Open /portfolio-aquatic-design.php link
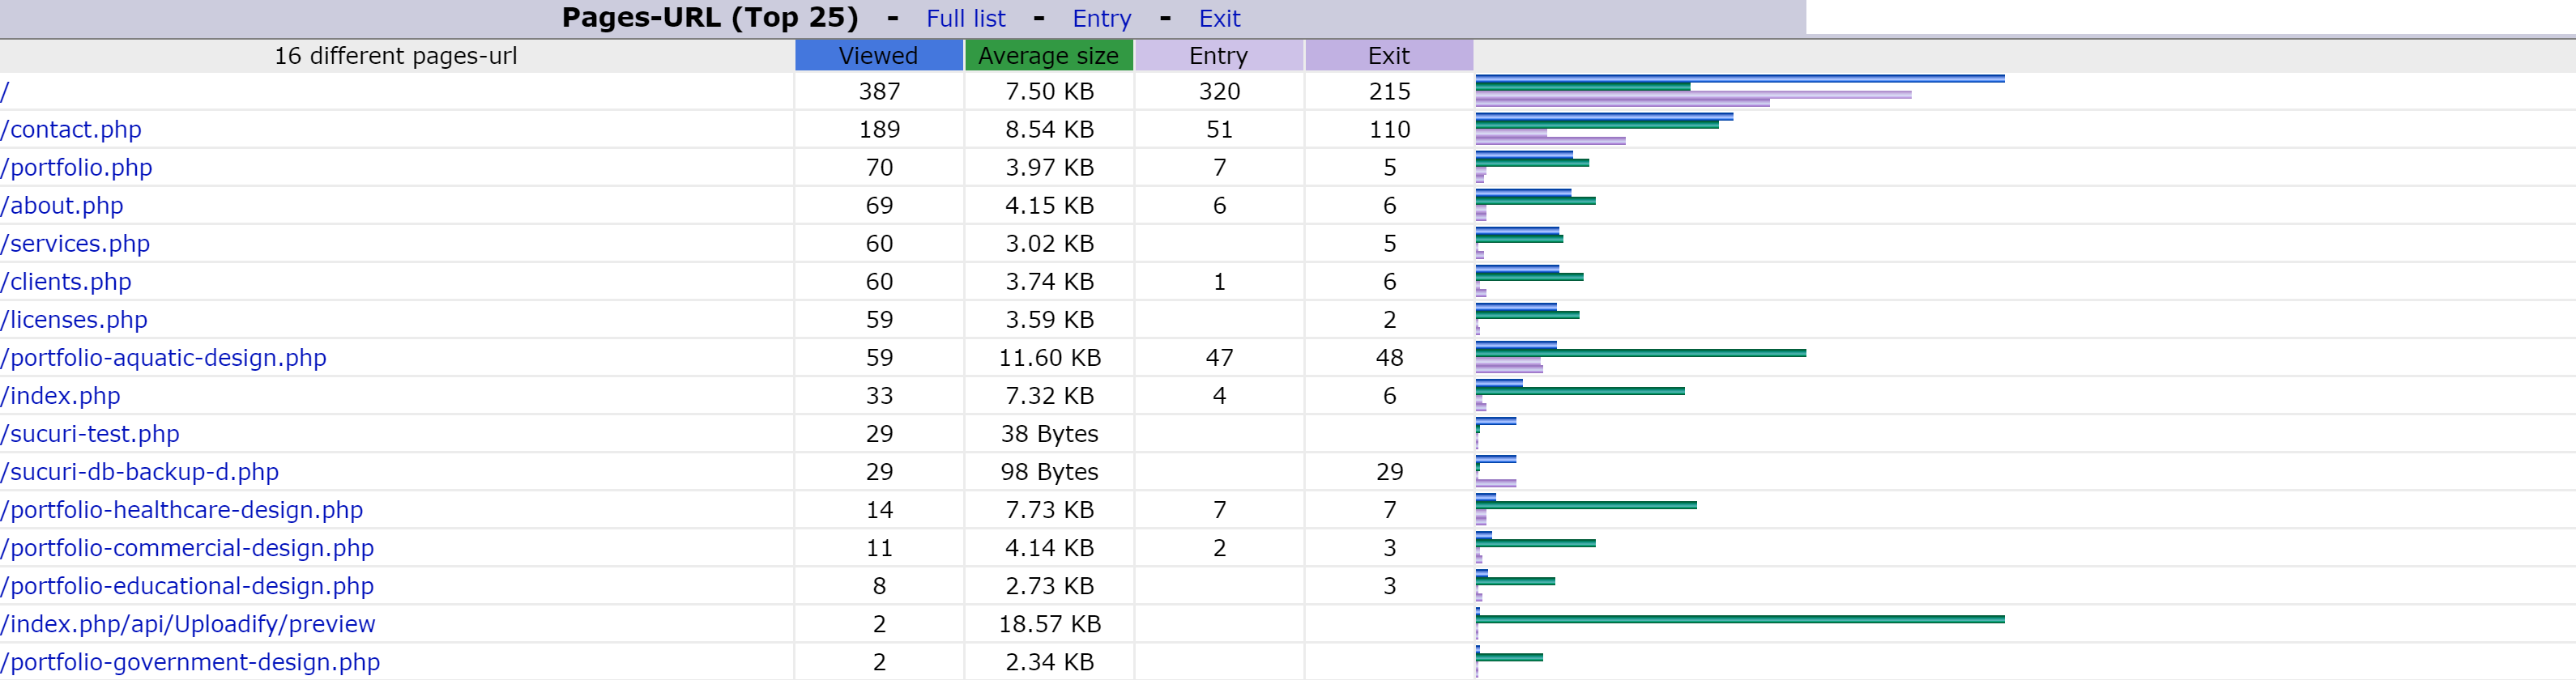This screenshot has height=680, width=2576. click(164, 358)
